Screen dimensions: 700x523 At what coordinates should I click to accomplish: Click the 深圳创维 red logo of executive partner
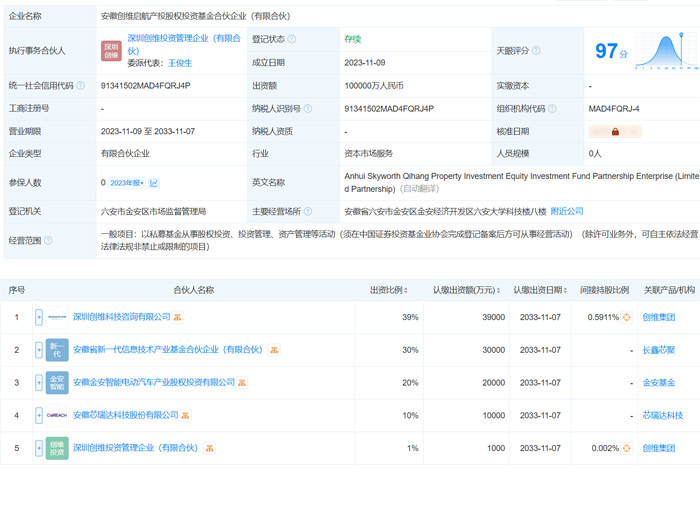[111, 51]
